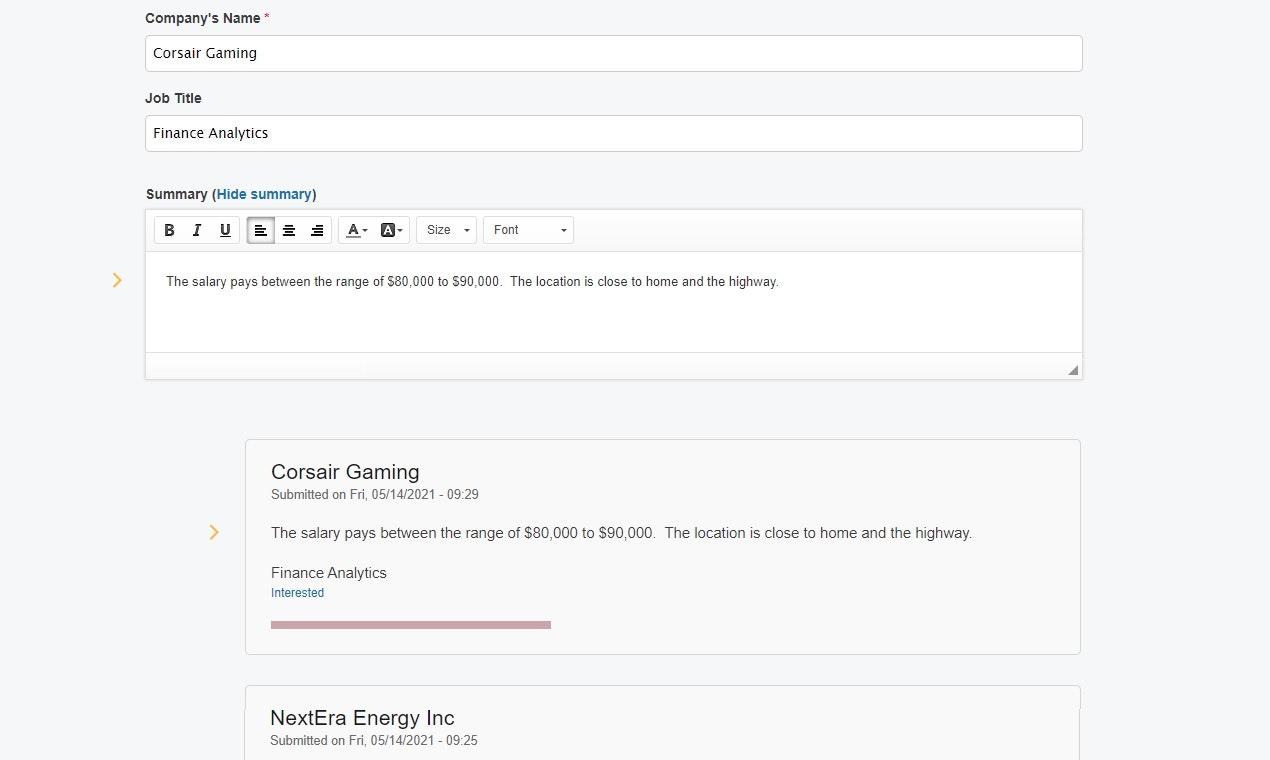
Task: Open the NextEra Energy Inc submission
Action: coord(362,718)
